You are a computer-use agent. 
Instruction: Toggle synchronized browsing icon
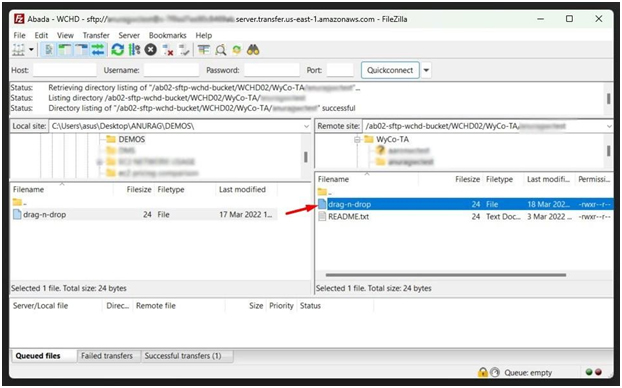click(x=237, y=50)
